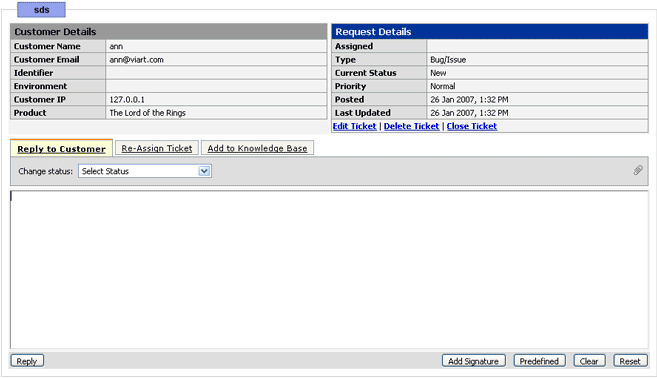This screenshot has width=657, height=378.
Task: Click the Edit Ticket link
Action: pos(354,126)
